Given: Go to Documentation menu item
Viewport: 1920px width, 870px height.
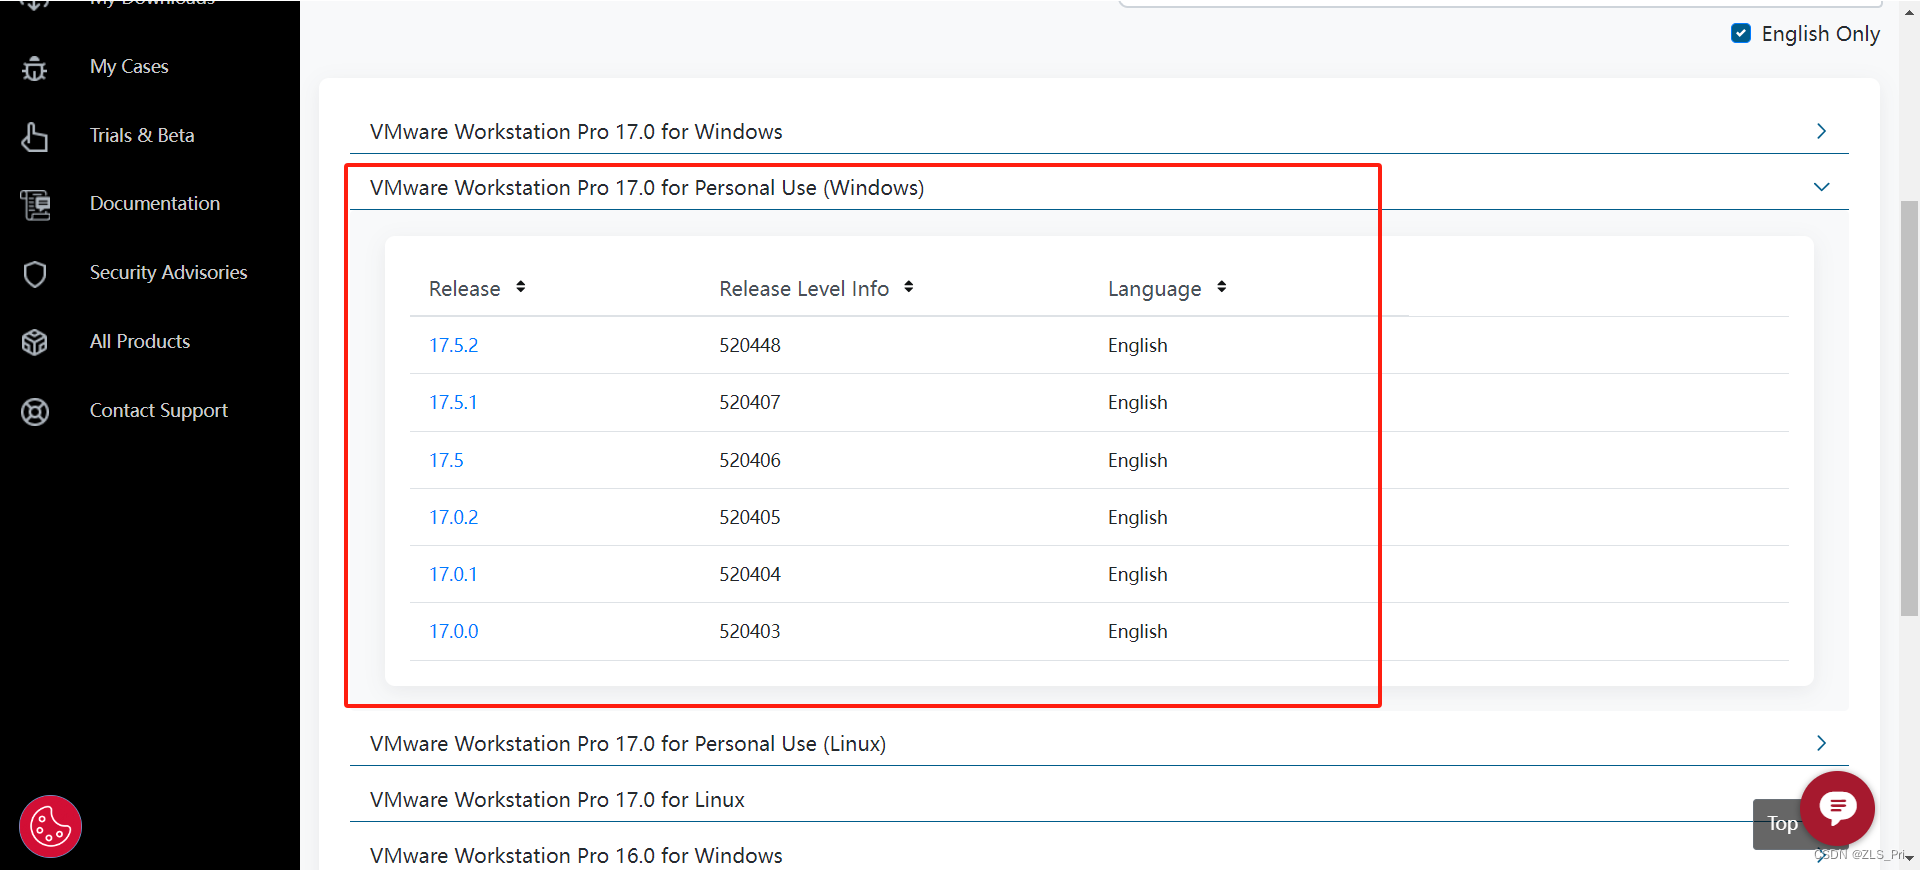Looking at the screenshot, I should click(x=155, y=203).
